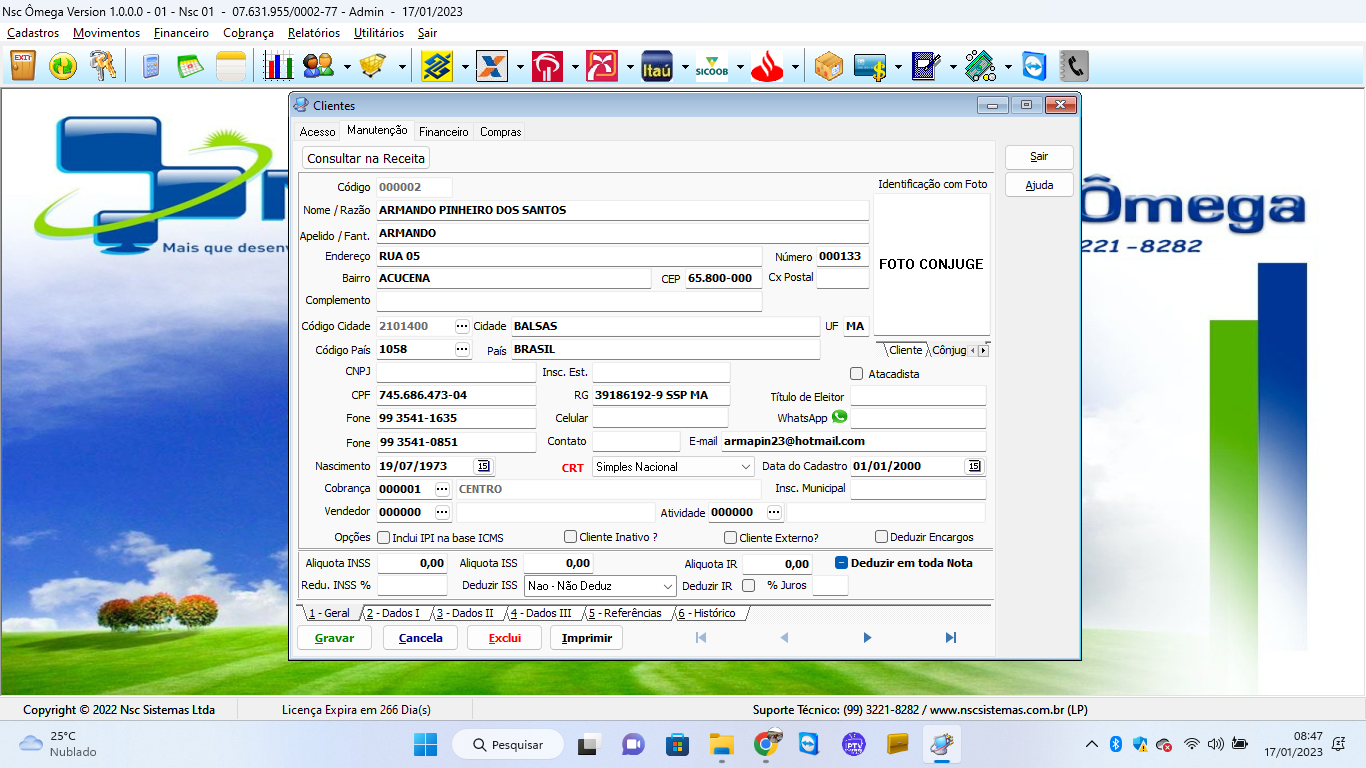The height and width of the screenshot is (768, 1366).
Task: Switch to the Financeiro tab
Action: click(x=443, y=131)
